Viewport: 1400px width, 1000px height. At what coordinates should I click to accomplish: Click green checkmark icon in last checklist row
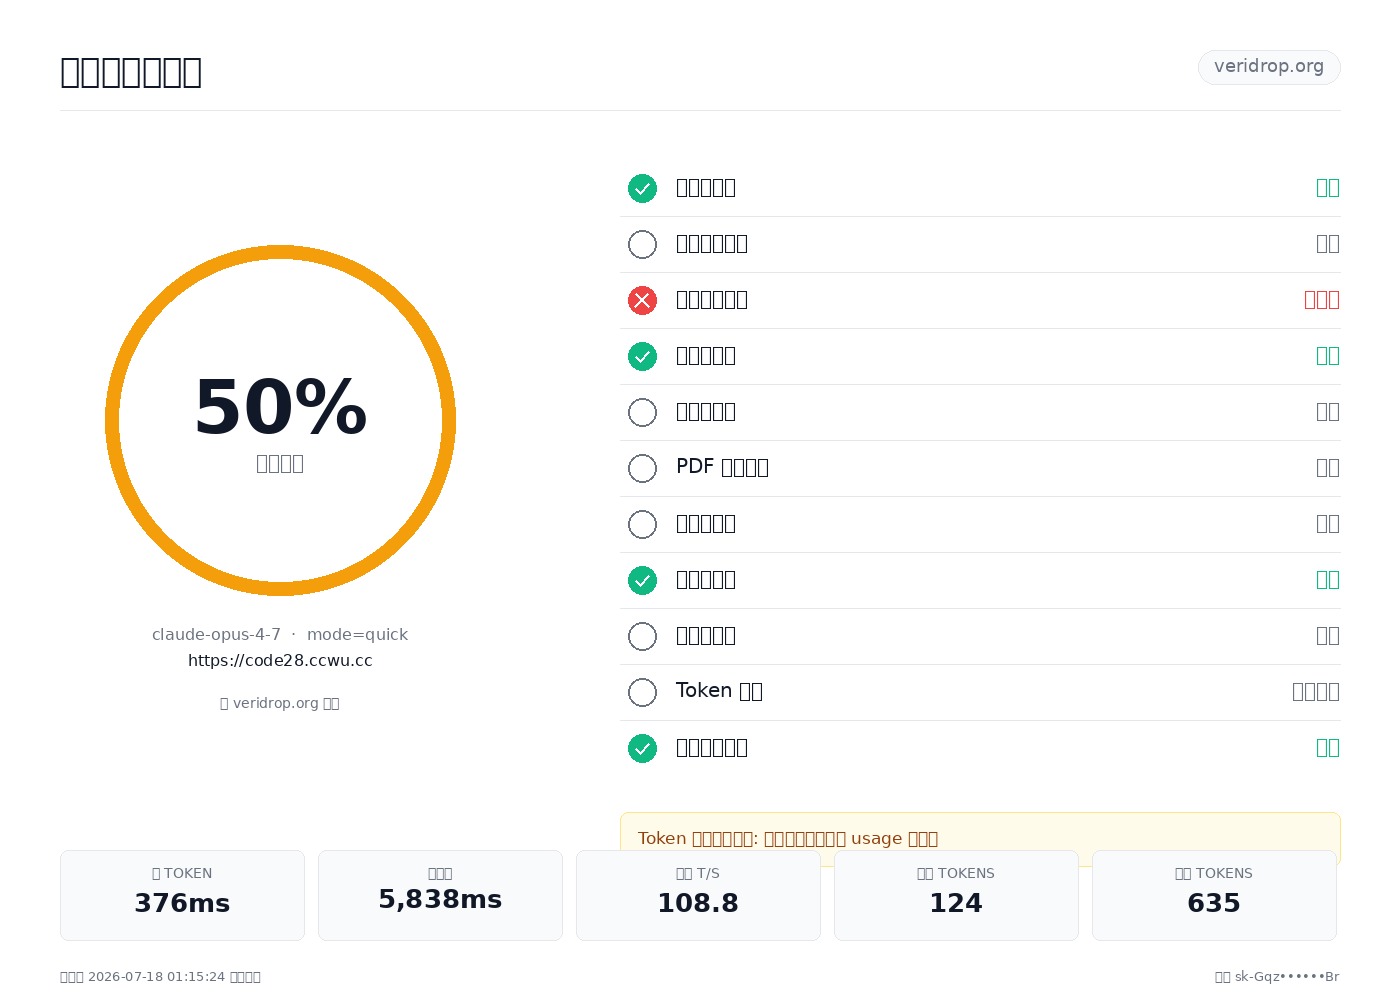[642, 748]
